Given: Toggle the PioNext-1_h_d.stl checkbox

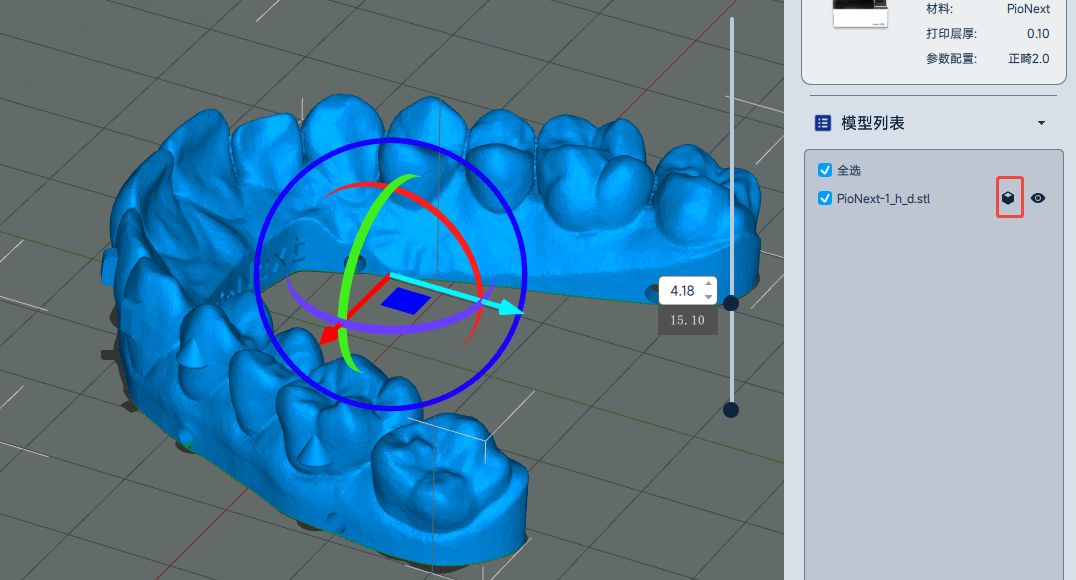Looking at the screenshot, I should click(x=825, y=198).
